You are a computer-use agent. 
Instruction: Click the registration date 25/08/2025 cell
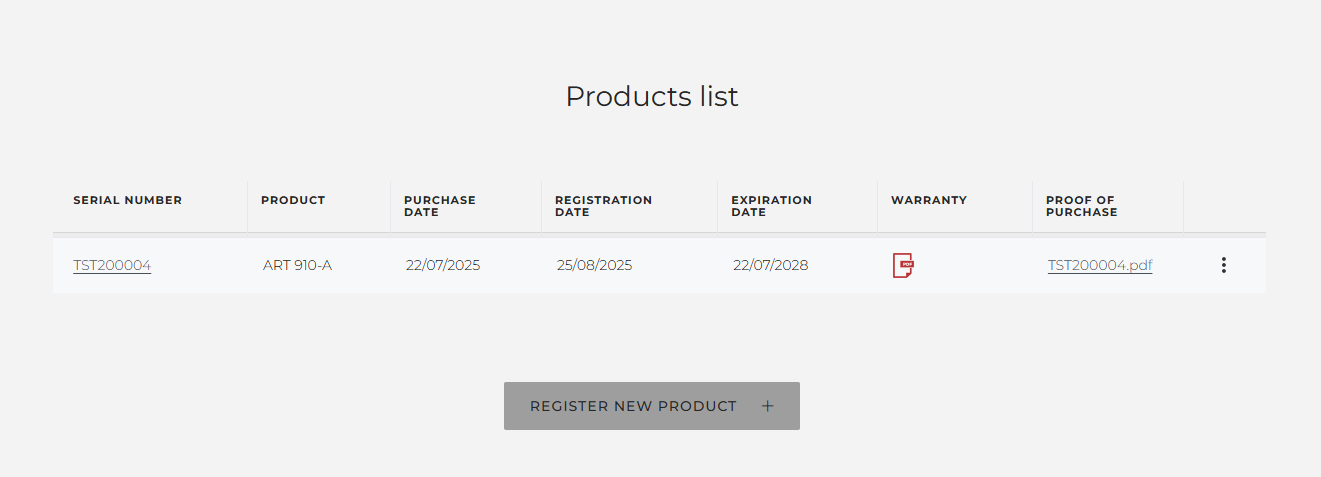tap(595, 265)
